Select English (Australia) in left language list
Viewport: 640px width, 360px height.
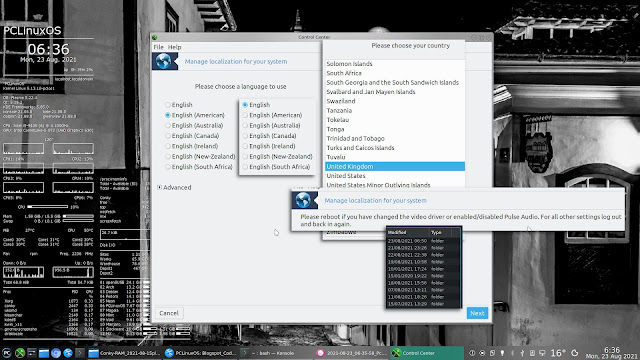[x=167, y=126]
